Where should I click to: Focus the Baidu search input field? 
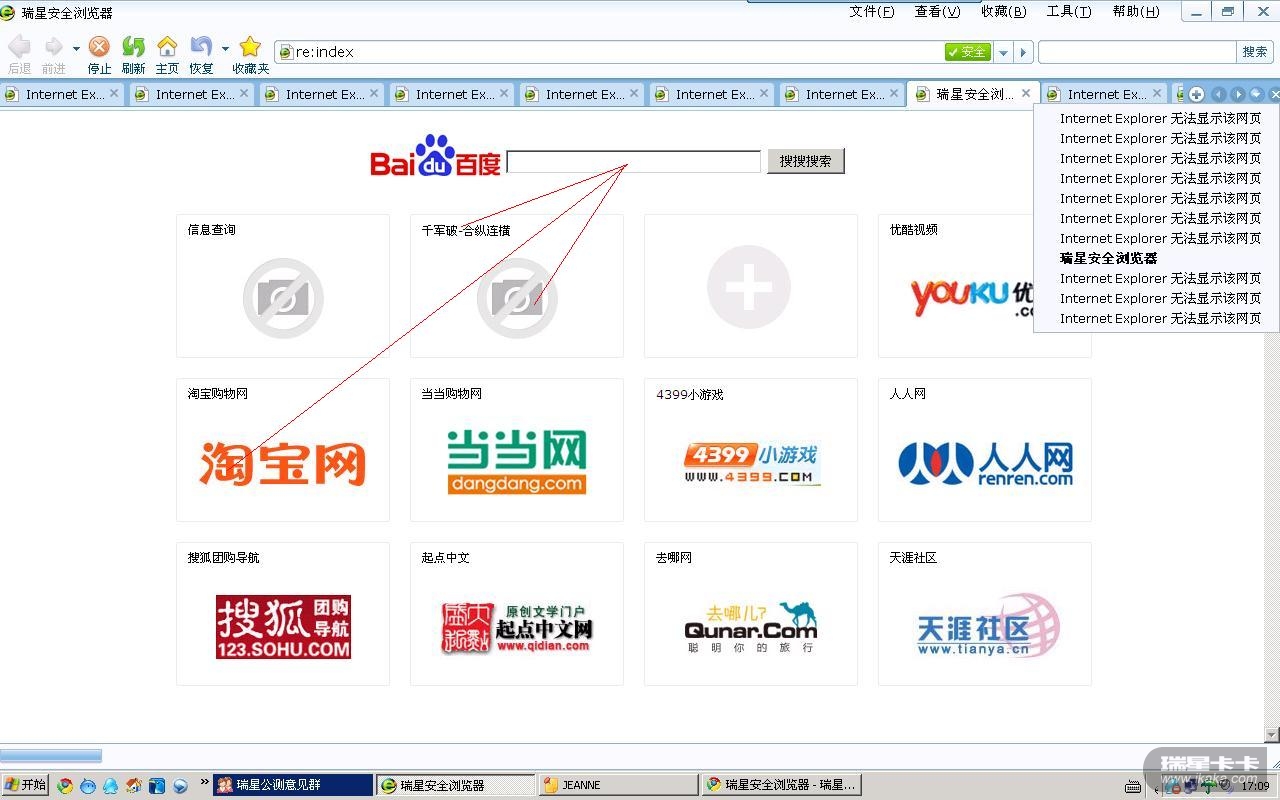(x=634, y=161)
